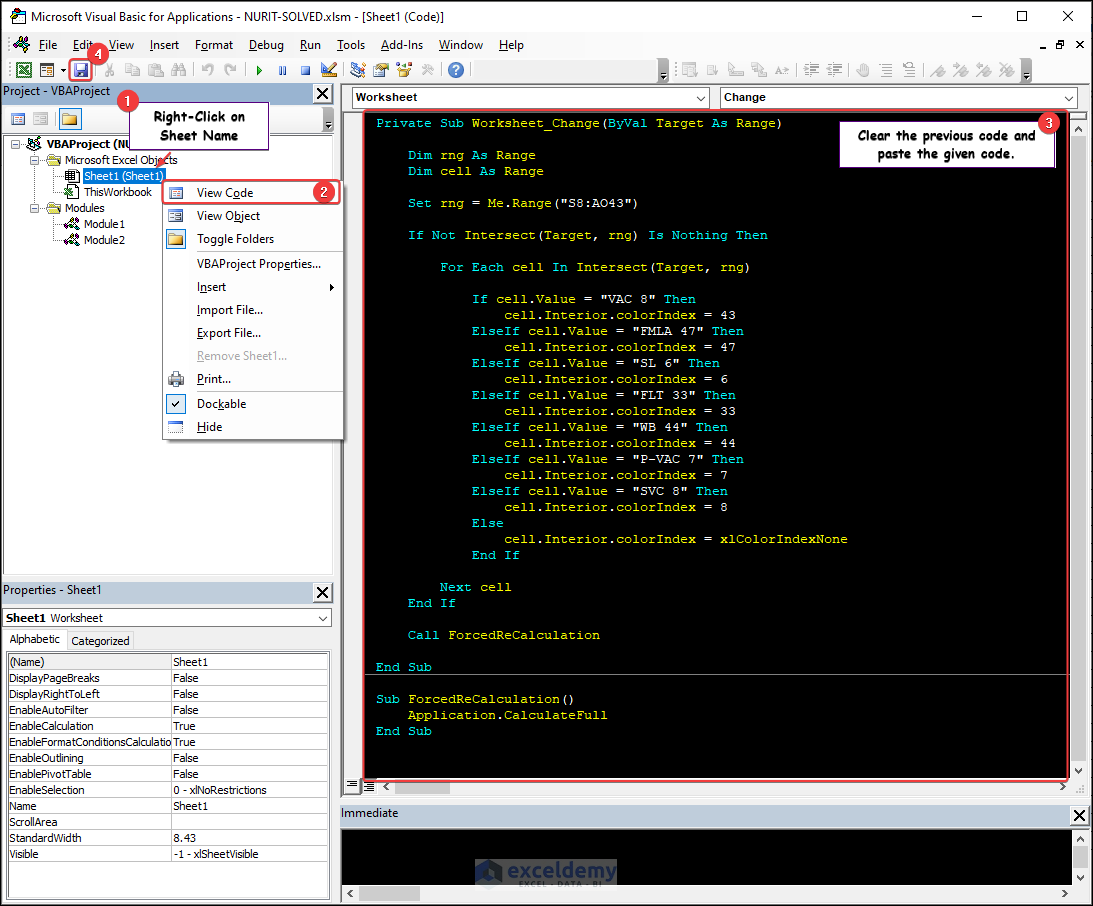Toggle Folders button in Project panel toolbar

[69, 119]
